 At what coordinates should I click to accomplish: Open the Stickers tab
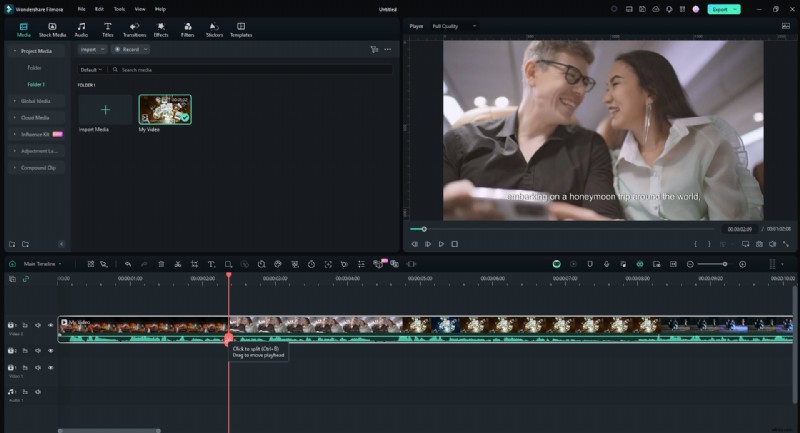pos(214,30)
